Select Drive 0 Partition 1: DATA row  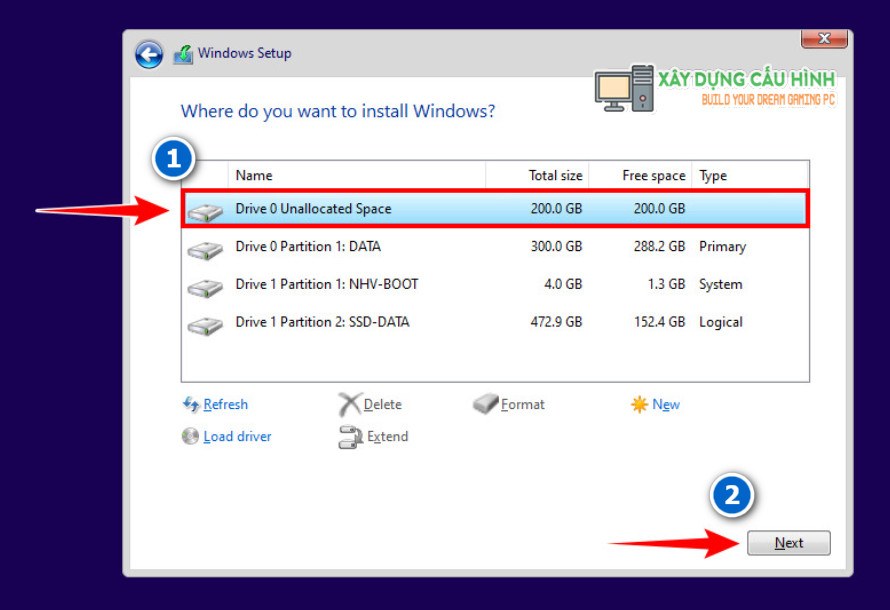pos(495,246)
